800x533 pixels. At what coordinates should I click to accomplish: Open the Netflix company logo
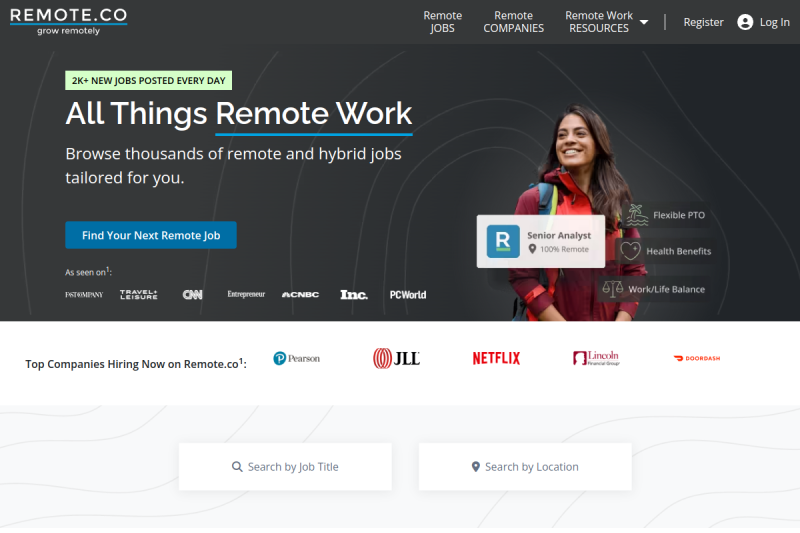pos(496,358)
